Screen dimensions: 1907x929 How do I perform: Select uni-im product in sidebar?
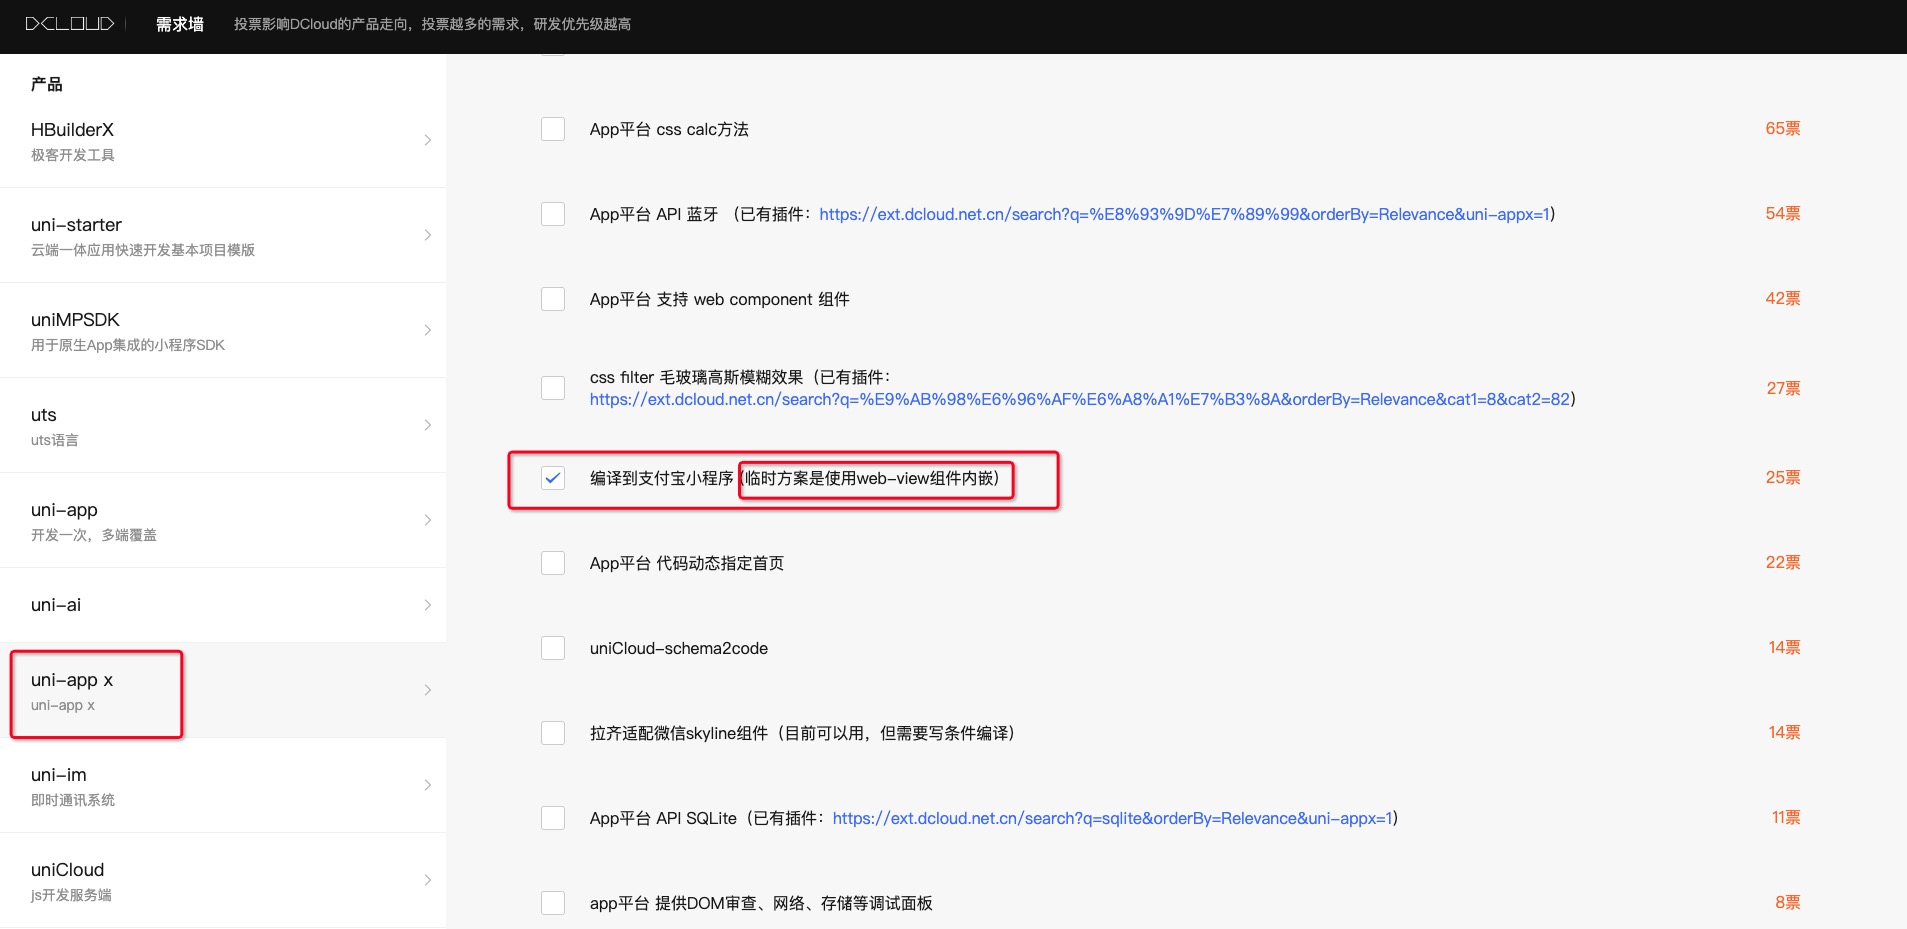(x=223, y=785)
